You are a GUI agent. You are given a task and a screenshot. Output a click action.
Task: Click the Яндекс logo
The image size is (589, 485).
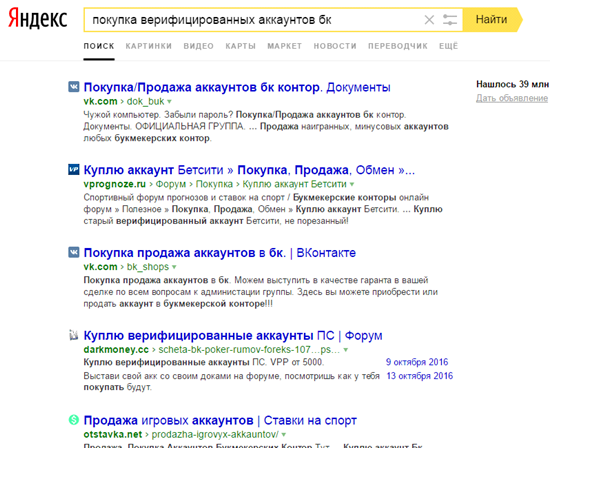click(x=38, y=19)
